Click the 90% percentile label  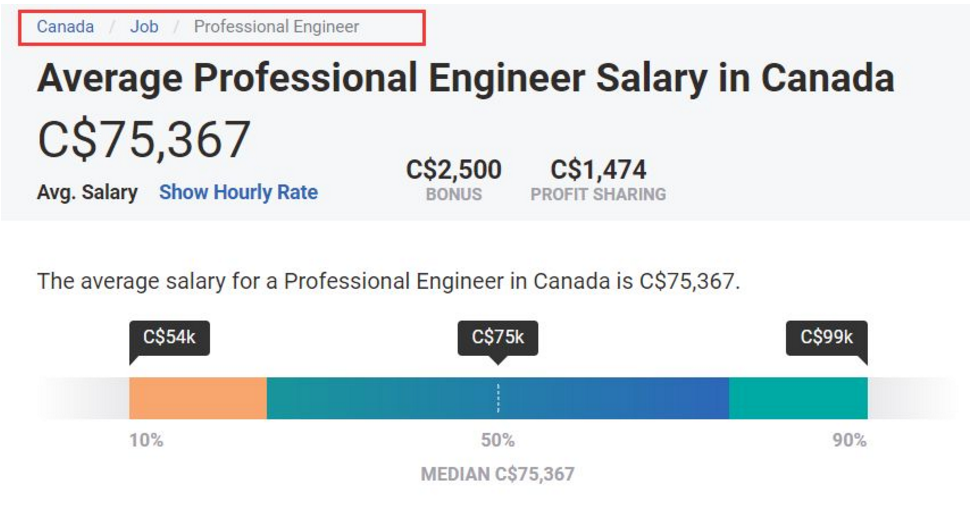pyautogui.click(x=849, y=440)
